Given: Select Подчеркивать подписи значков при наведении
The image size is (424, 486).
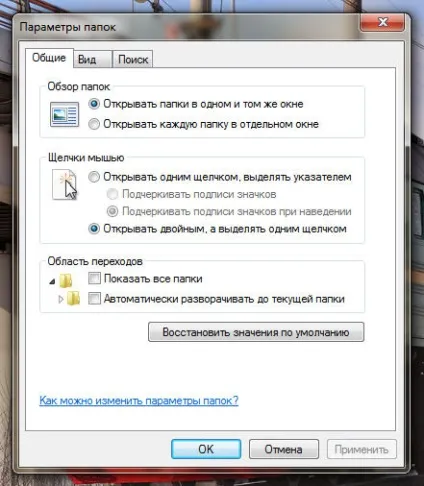Looking at the screenshot, I should tap(229, 211).
